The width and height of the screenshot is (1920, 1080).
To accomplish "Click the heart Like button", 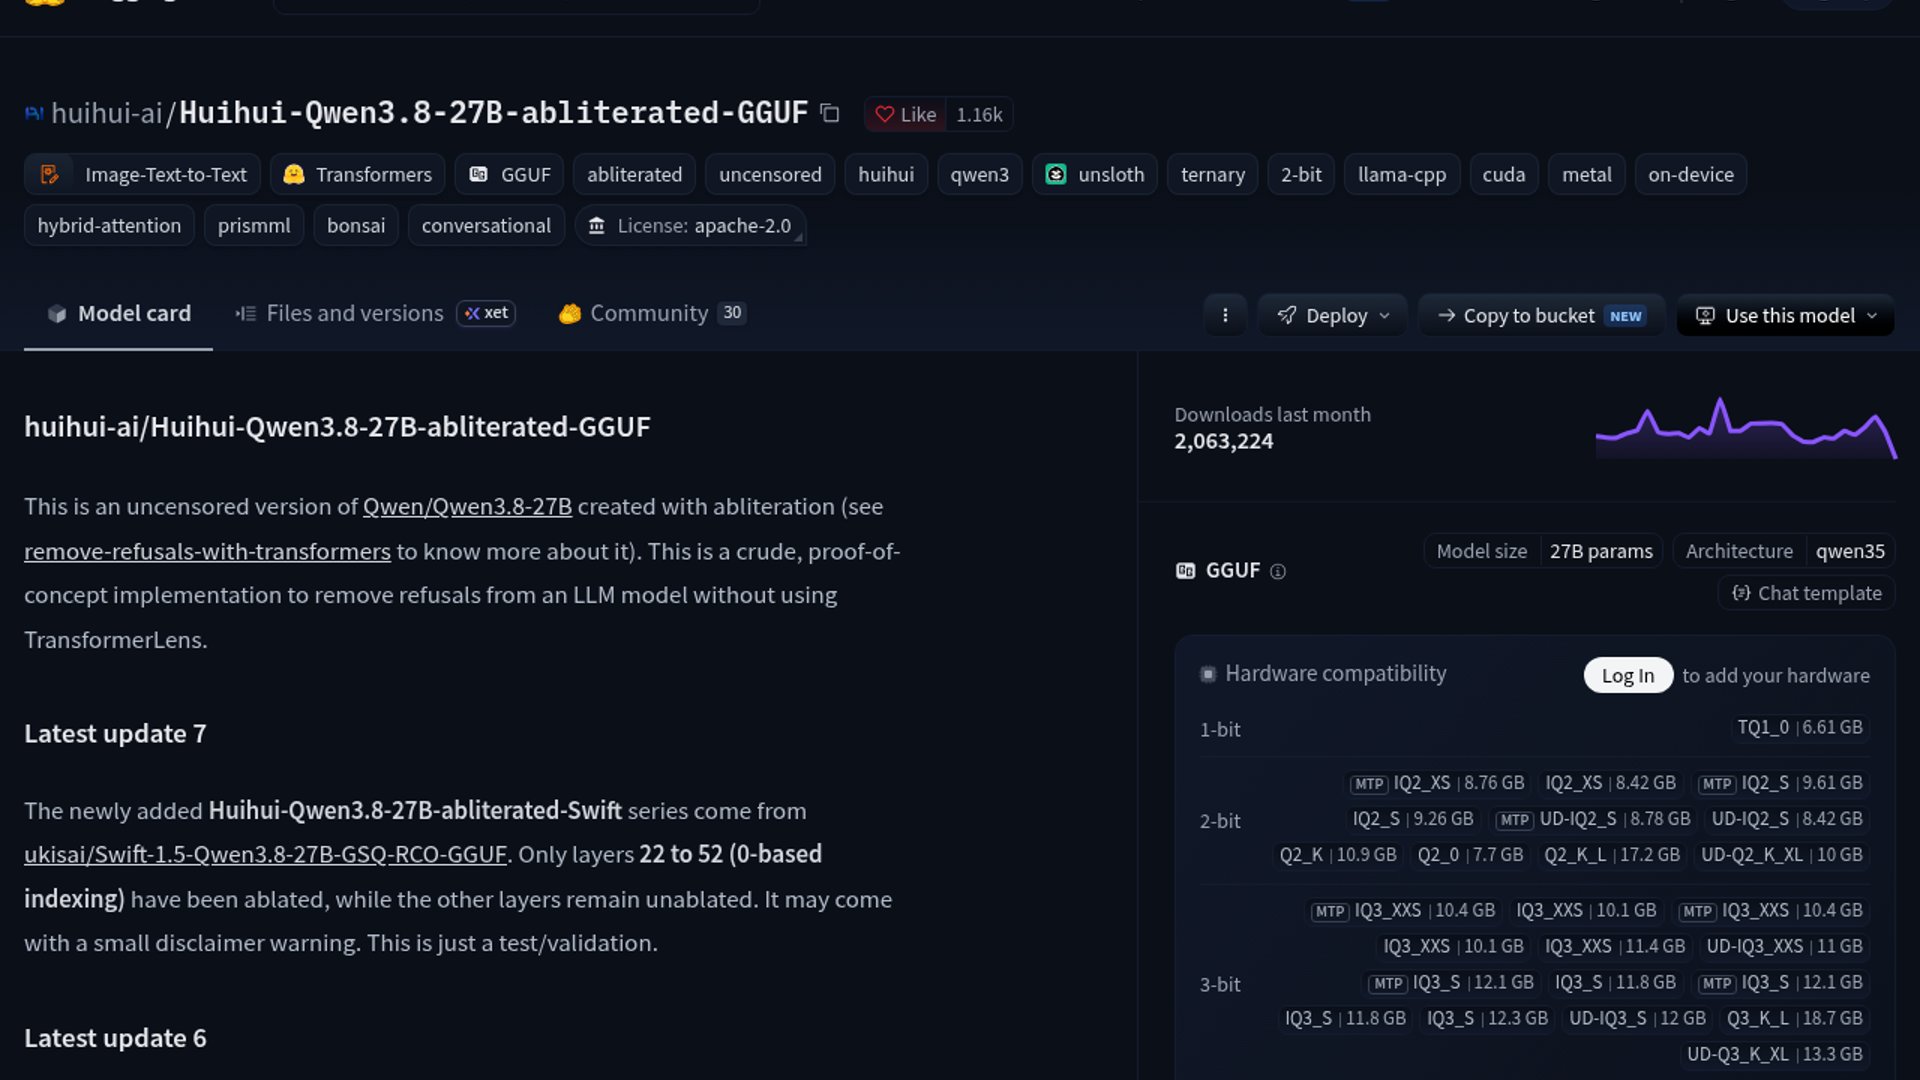I will pyautogui.click(x=905, y=114).
